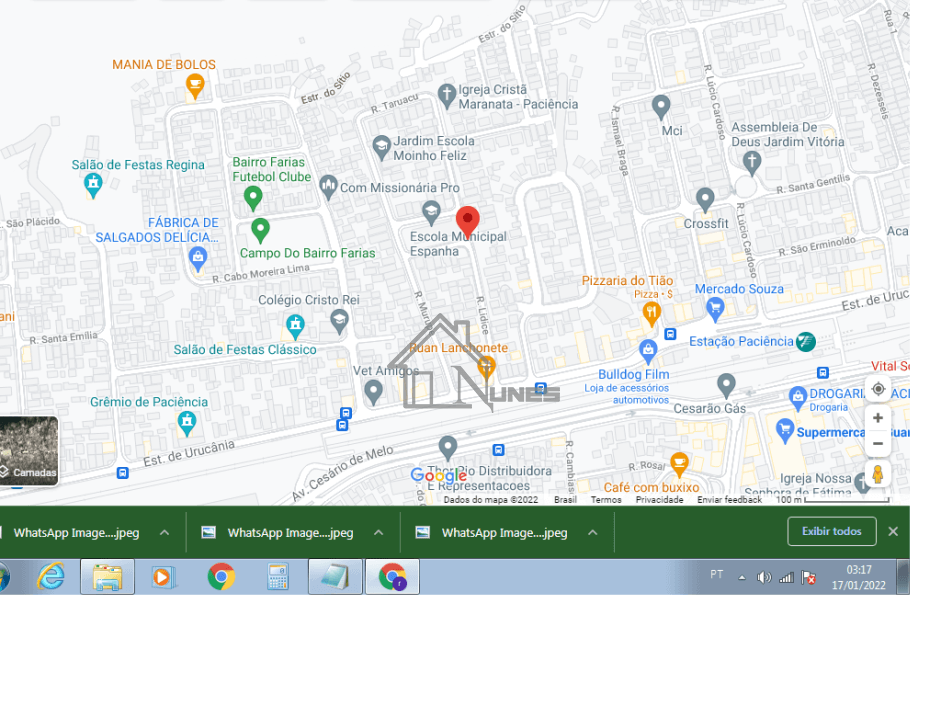Screen dimensions: 941x706
Task: Open the Calculator from the taskbar
Action: click(x=277, y=577)
